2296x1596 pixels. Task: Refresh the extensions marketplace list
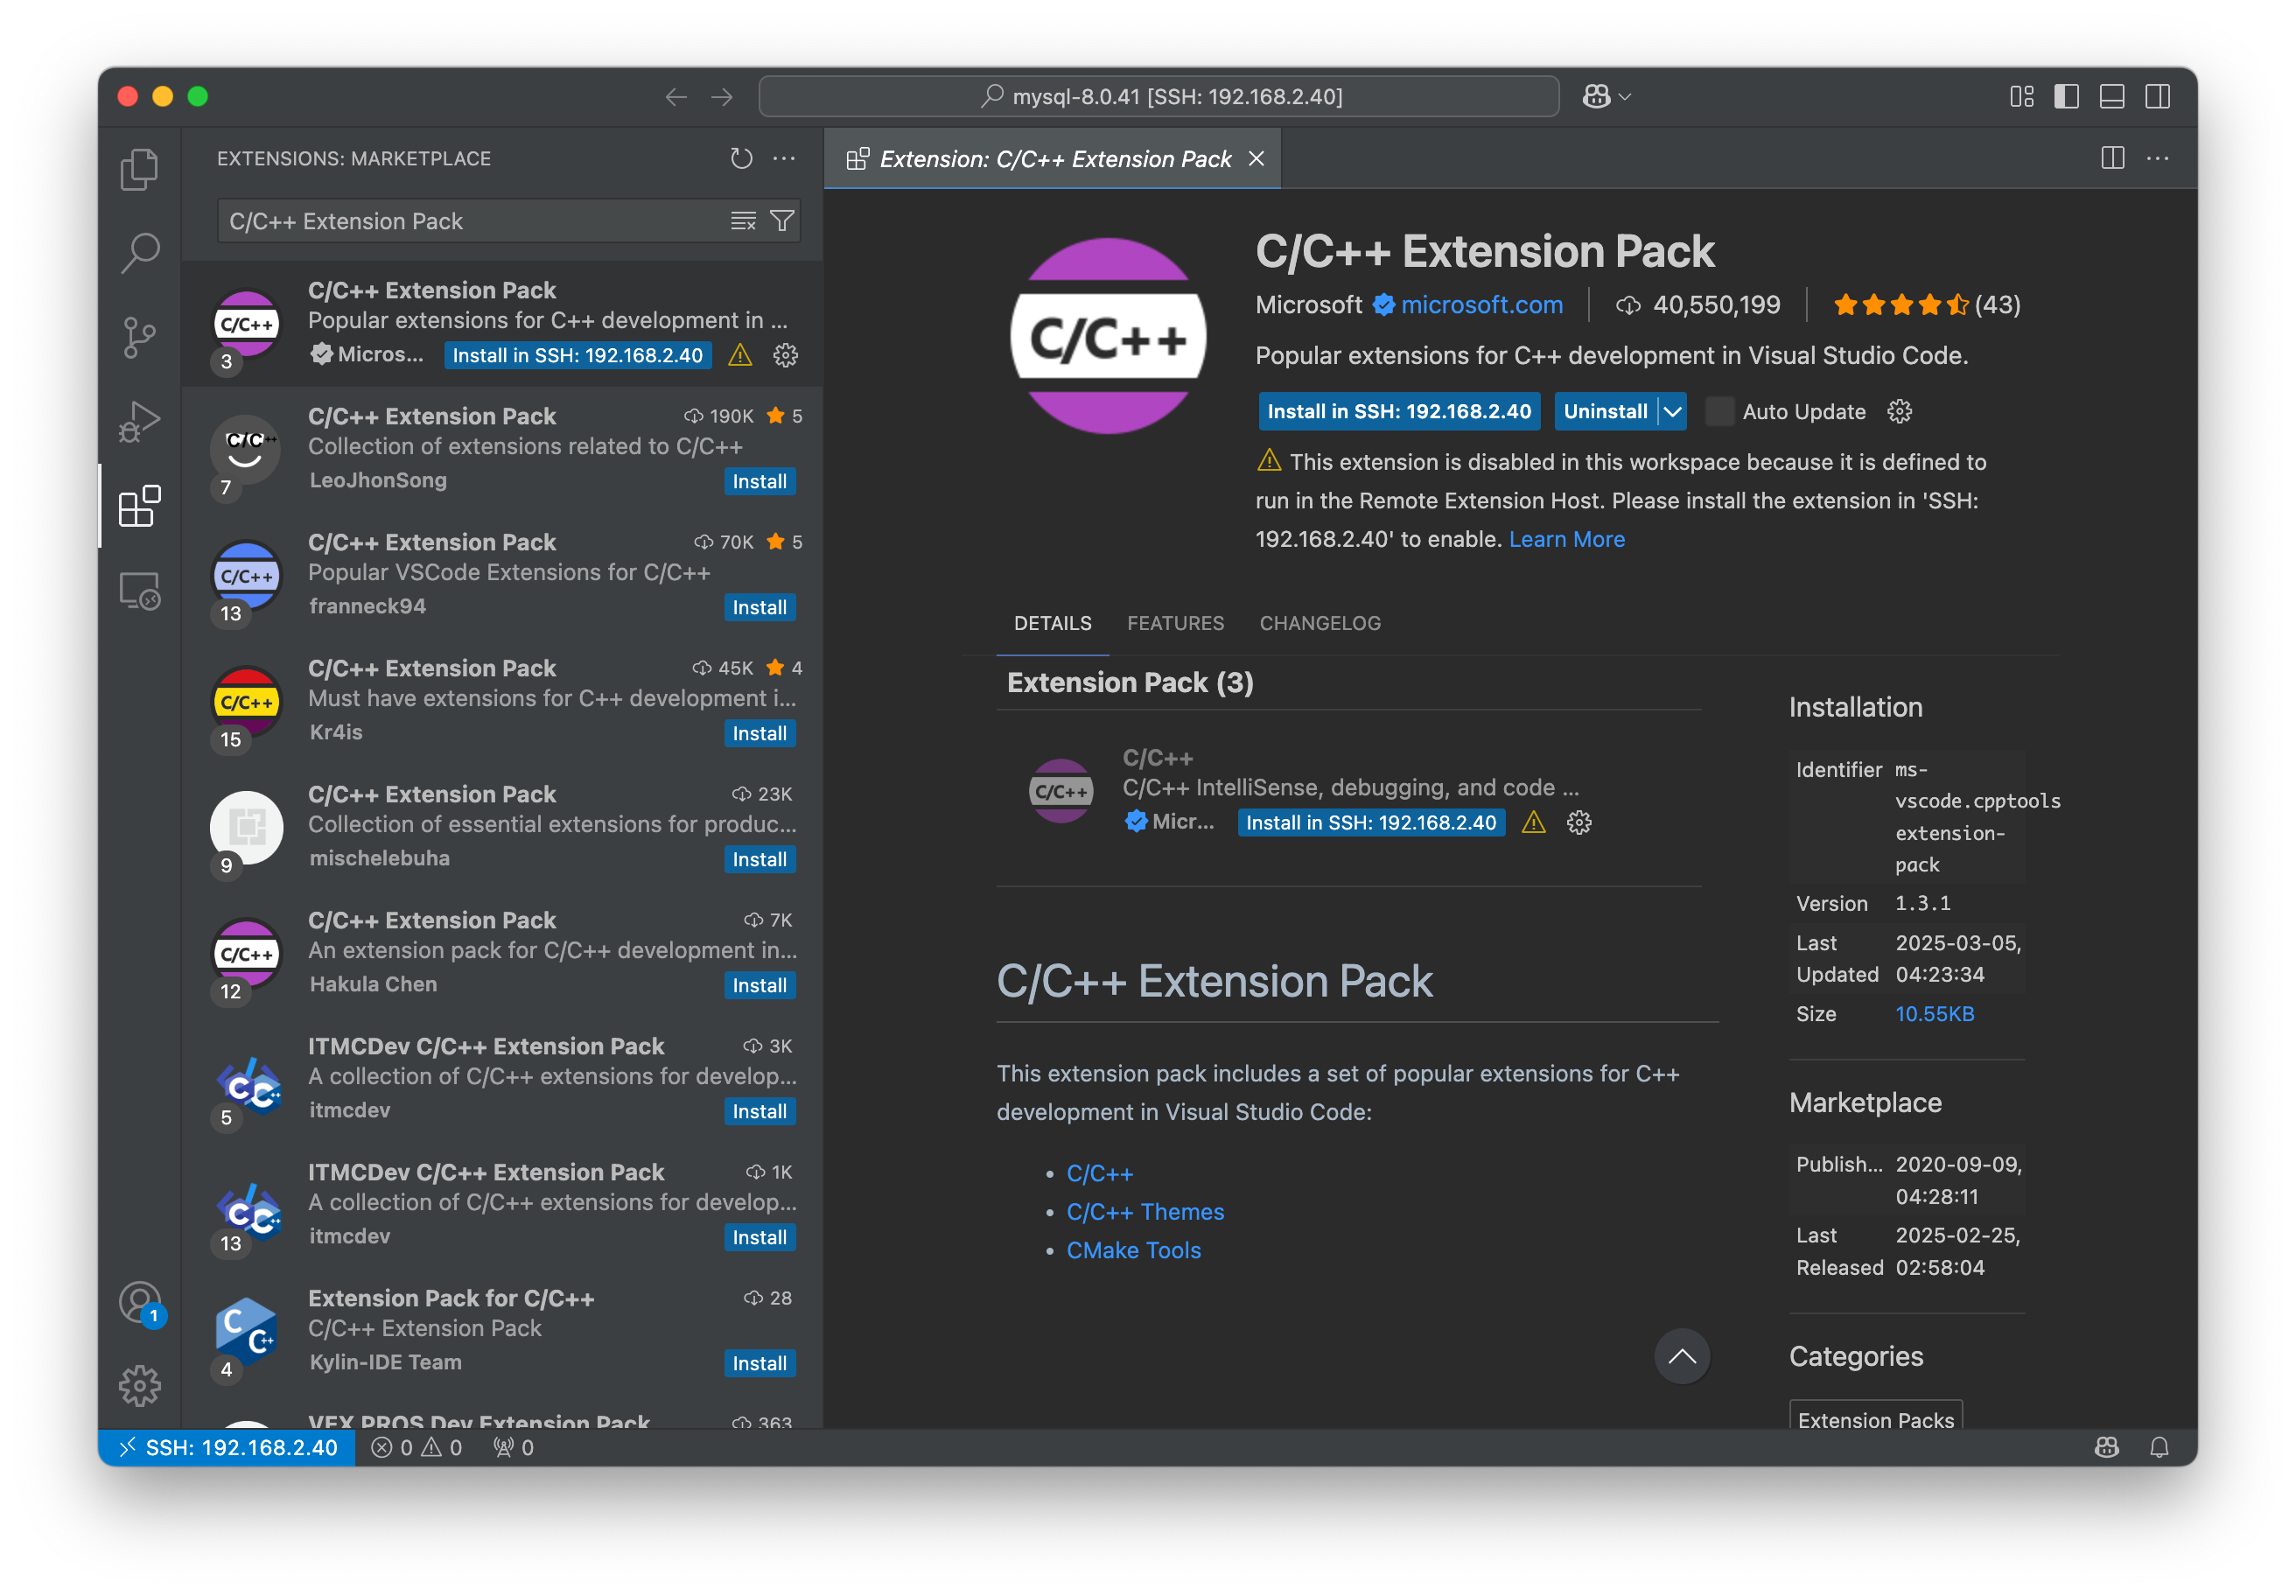coord(741,158)
